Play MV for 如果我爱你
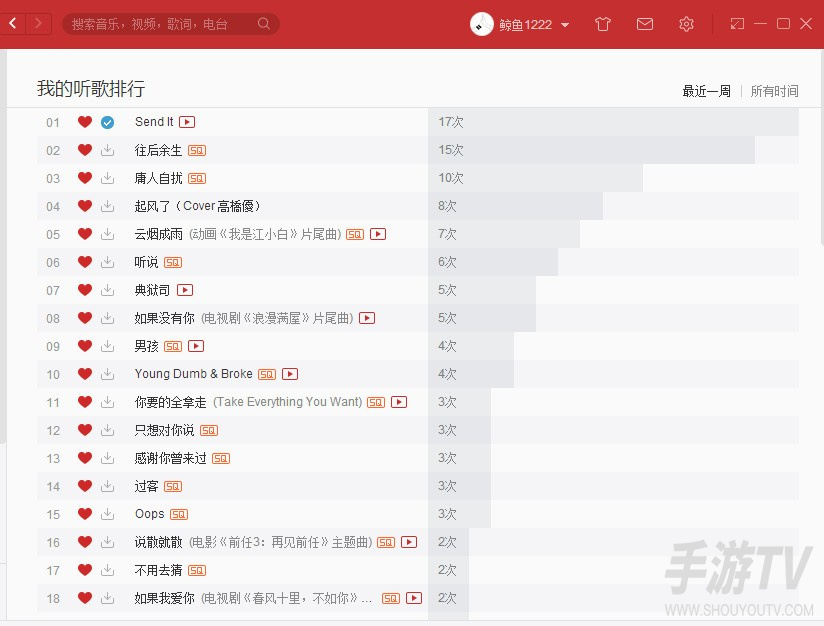 (414, 598)
